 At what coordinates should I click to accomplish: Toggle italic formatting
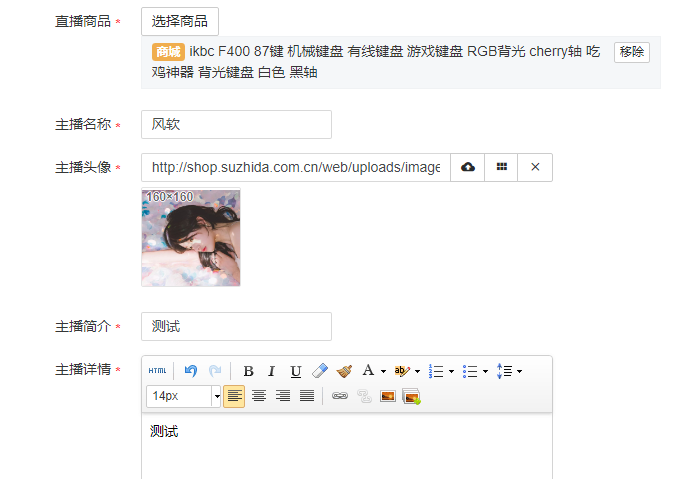click(x=272, y=371)
